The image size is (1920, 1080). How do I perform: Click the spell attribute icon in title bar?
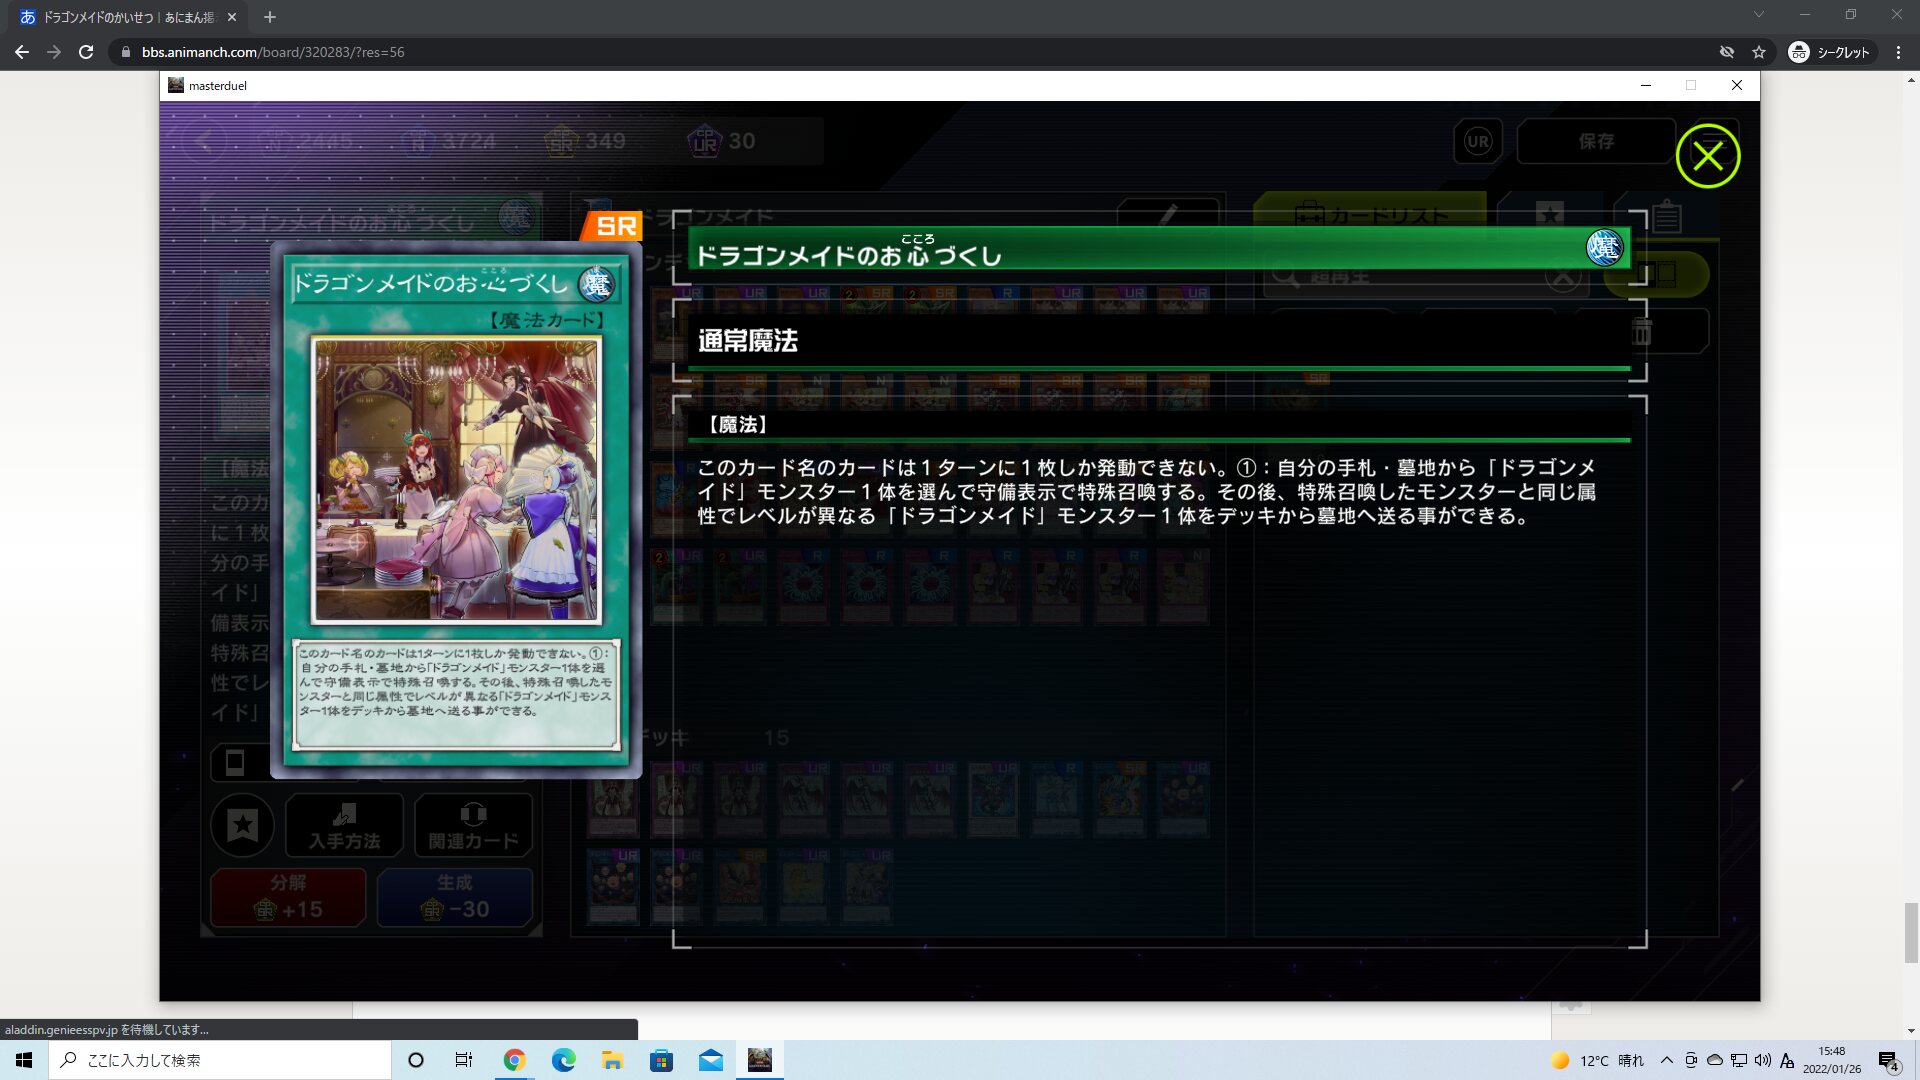[x=1604, y=247]
